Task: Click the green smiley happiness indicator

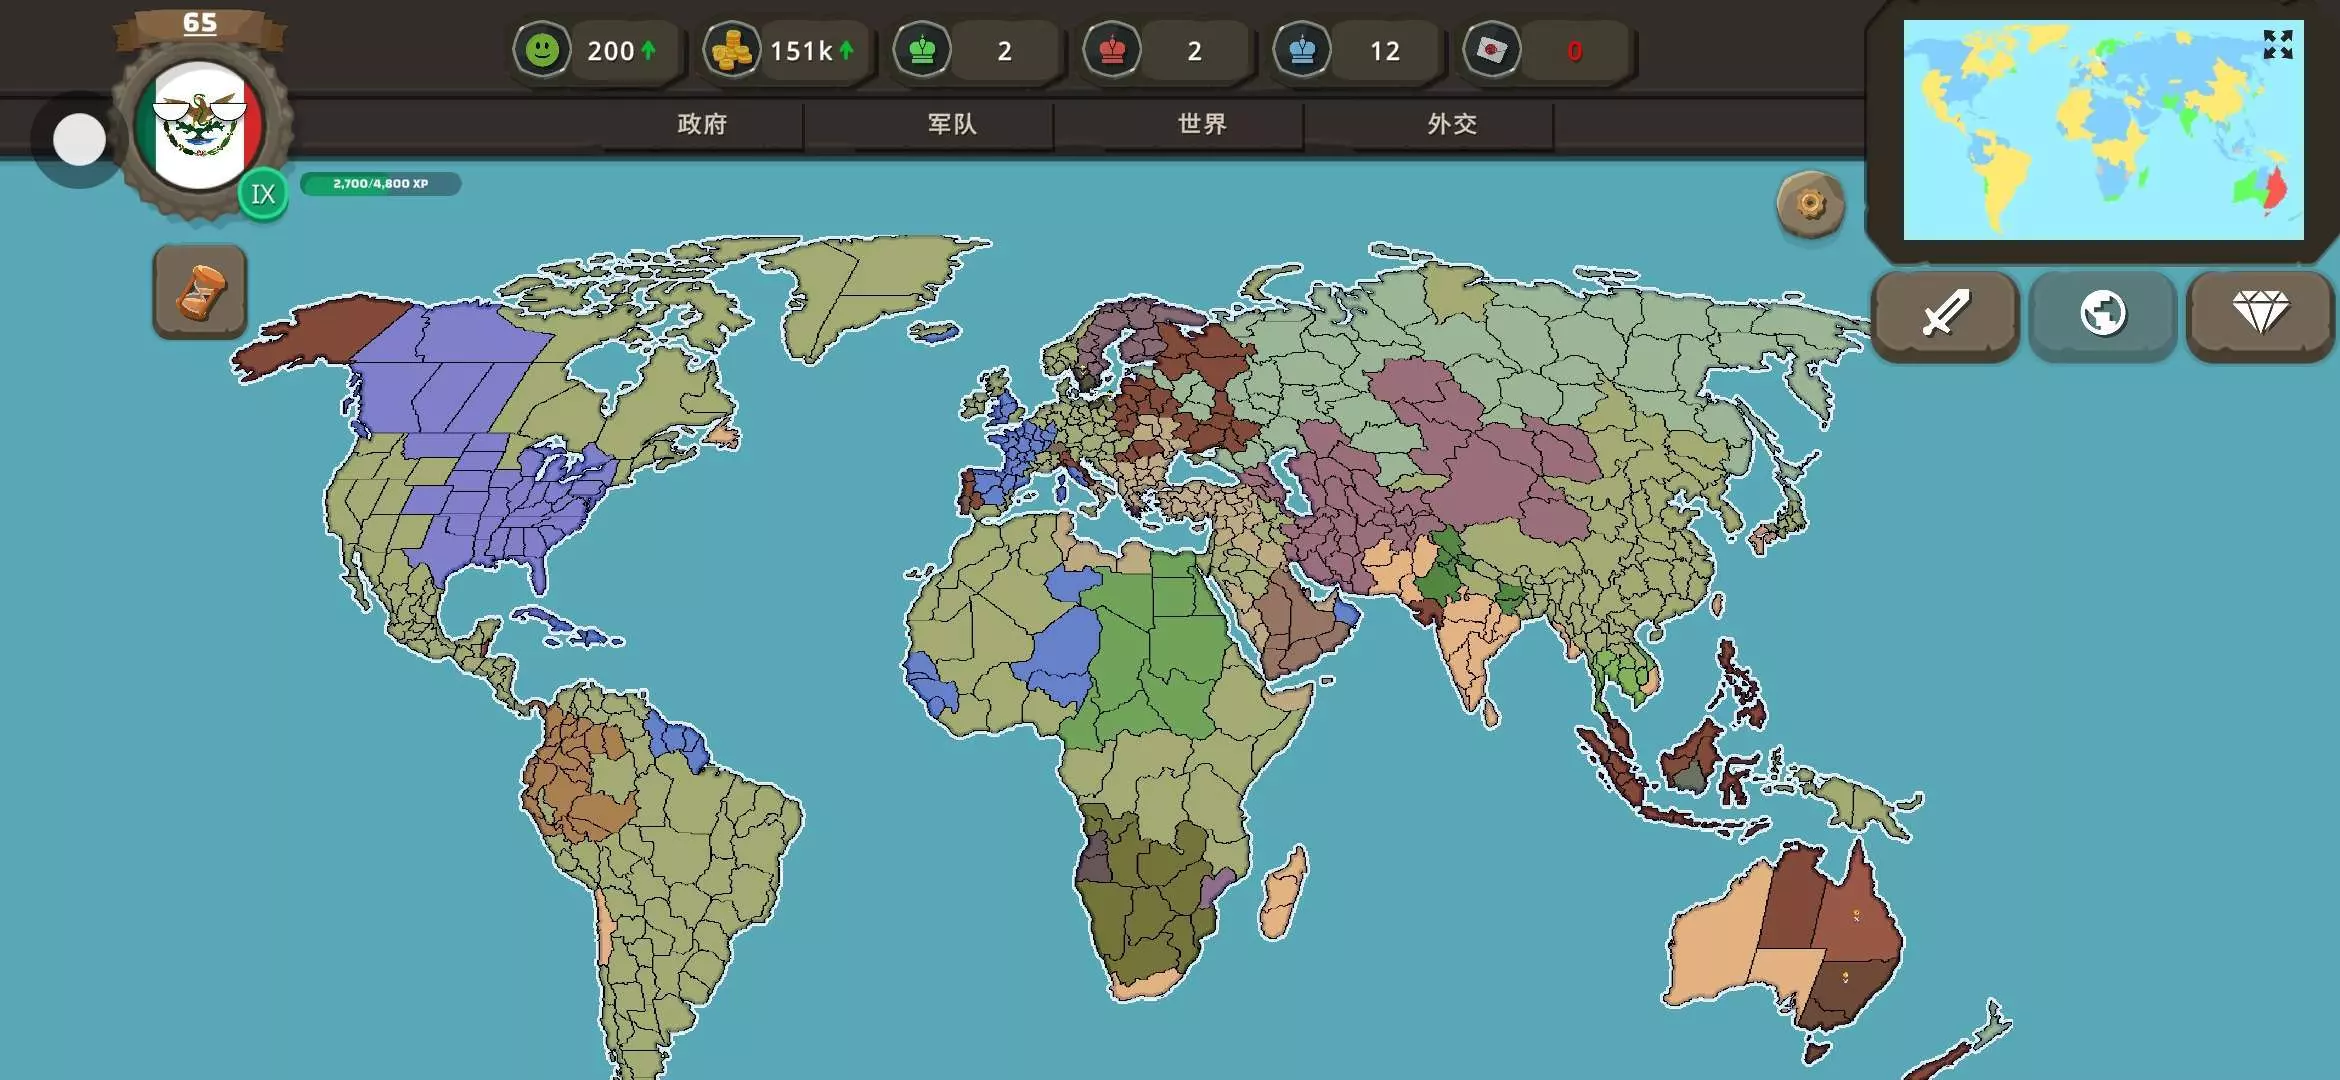Action: point(542,50)
